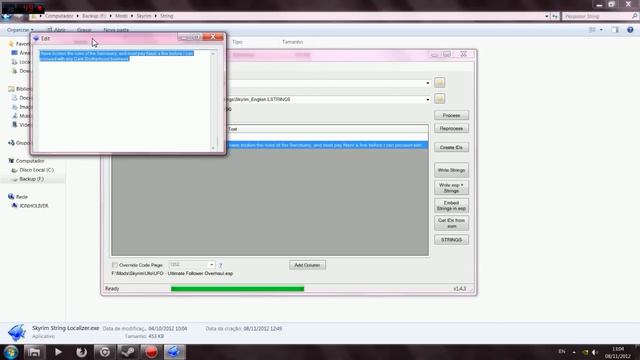Screen dimensions: 640x360
Task: Click Mods in the address breadcrumb
Action: [121, 16]
